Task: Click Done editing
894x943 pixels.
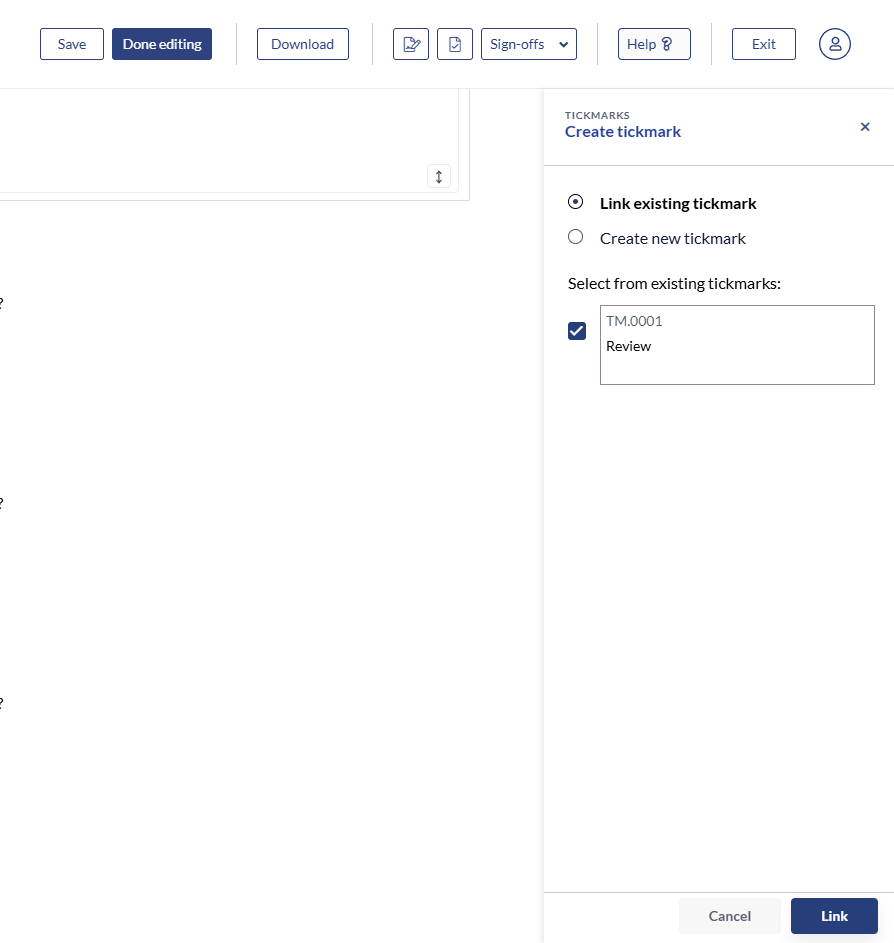Action: click(162, 44)
